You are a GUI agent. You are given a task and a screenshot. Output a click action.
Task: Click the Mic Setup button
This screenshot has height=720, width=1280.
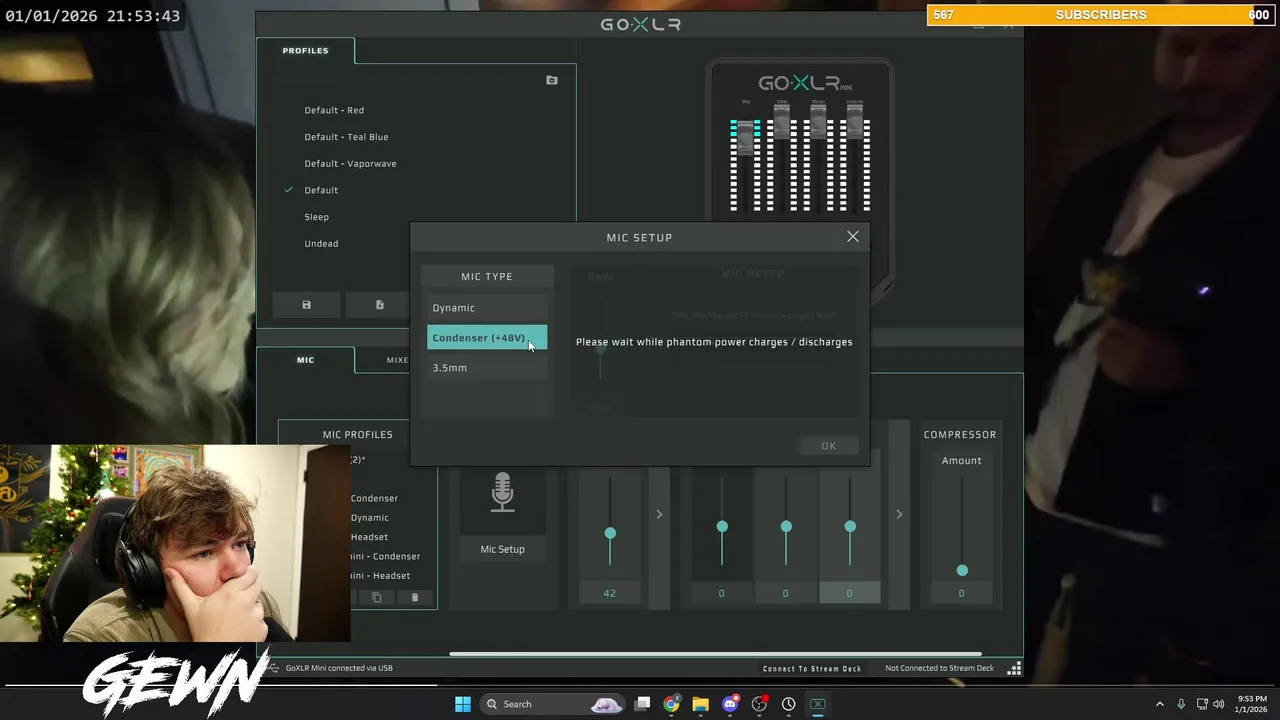click(502, 549)
